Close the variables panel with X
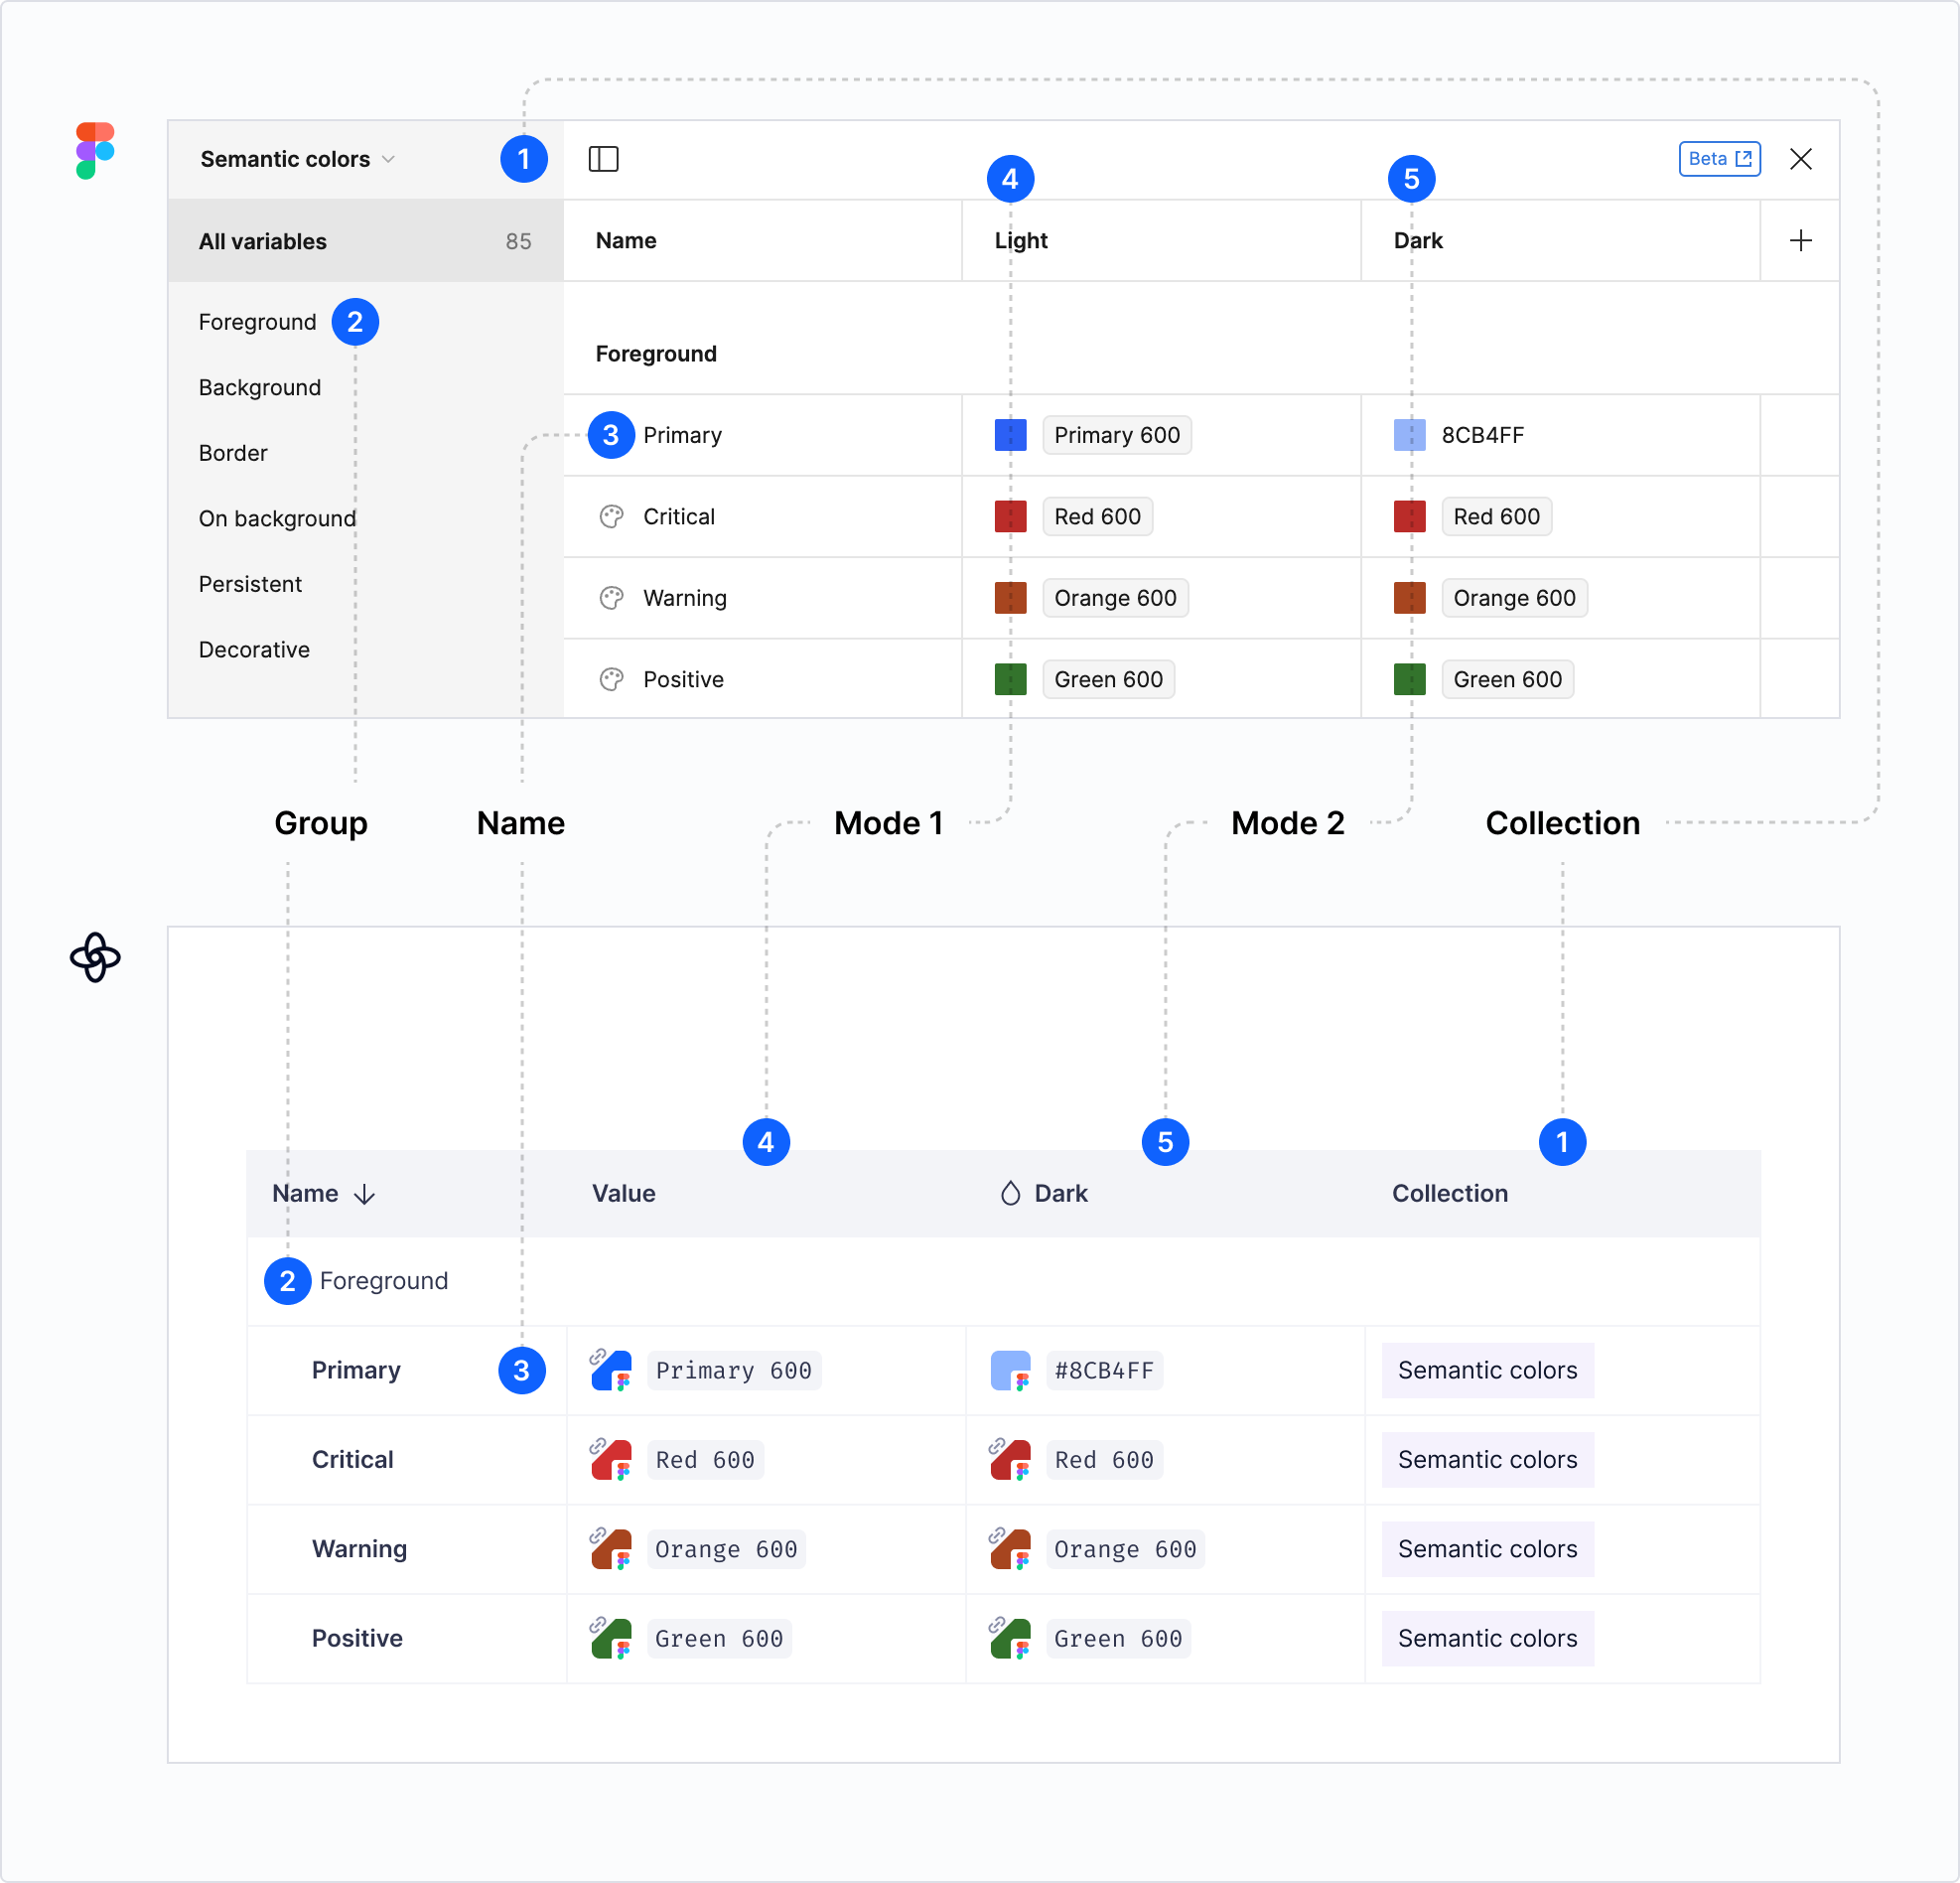 pos(1800,159)
